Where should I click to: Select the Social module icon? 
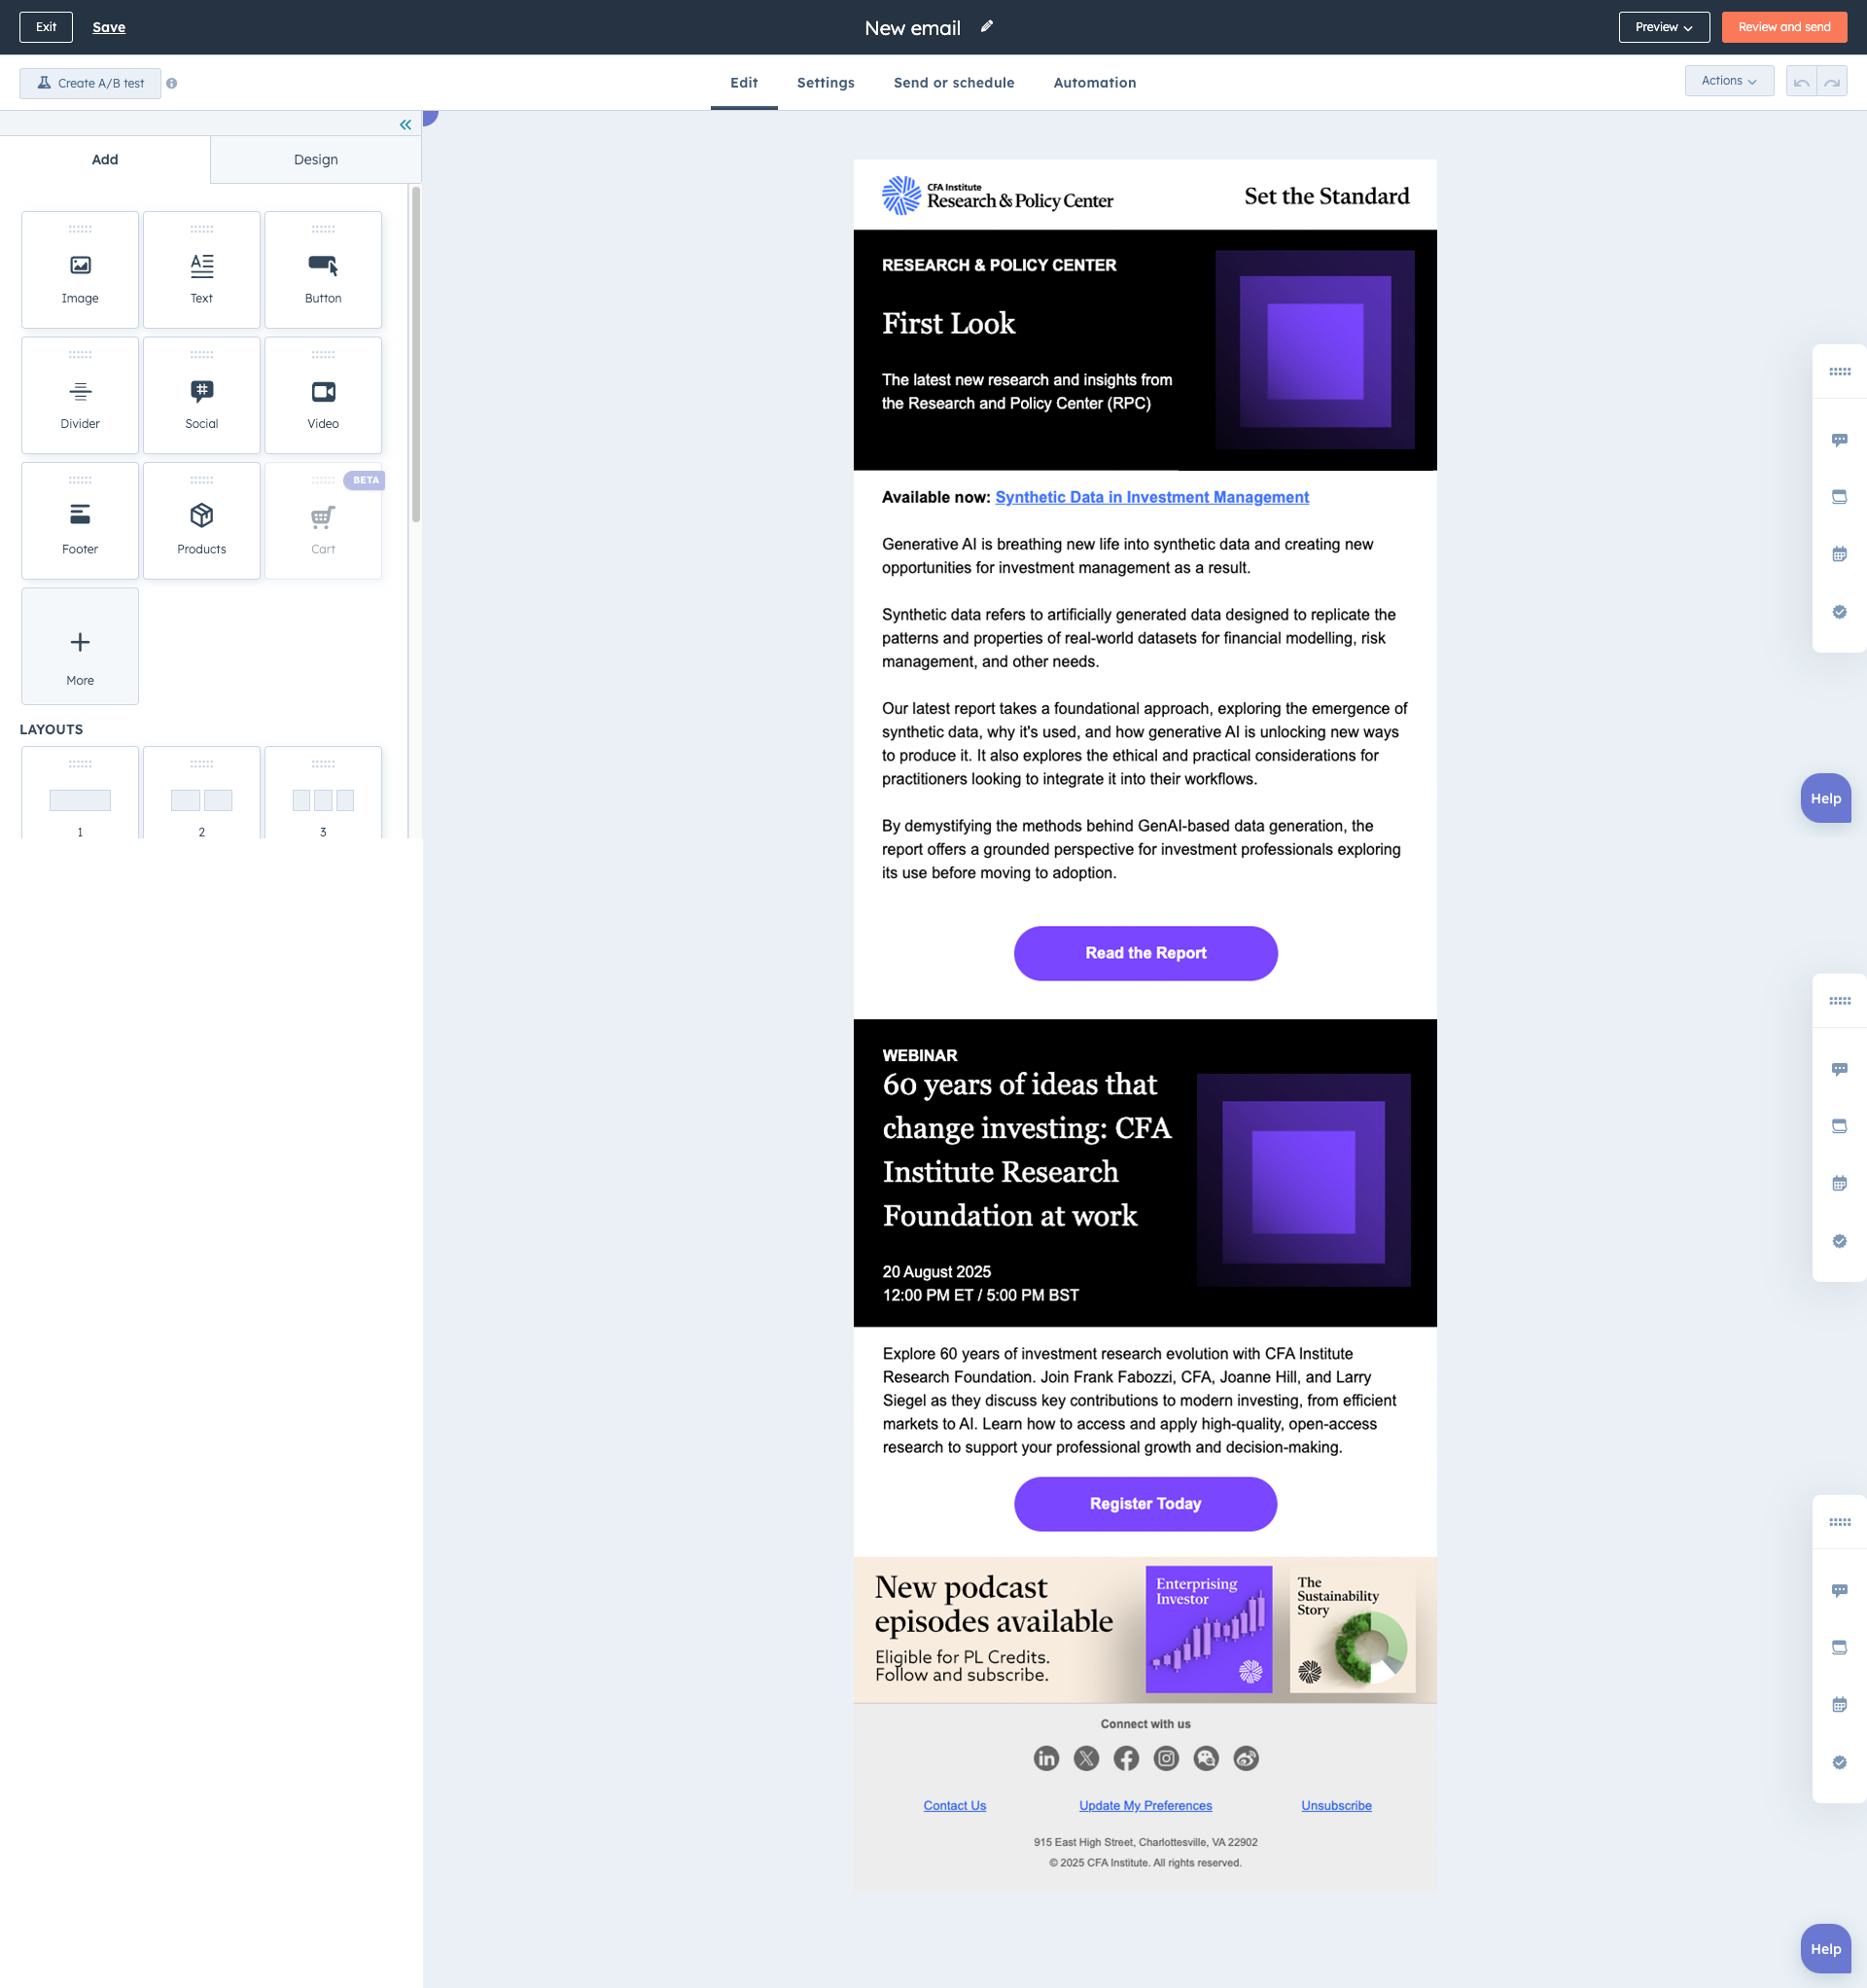(x=201, y=392)
